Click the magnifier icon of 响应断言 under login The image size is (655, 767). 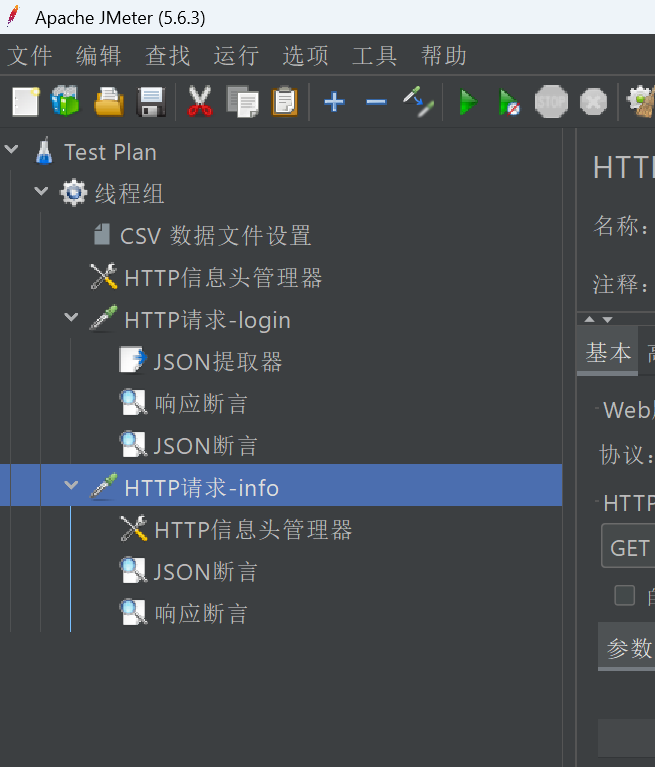(133, 403)
